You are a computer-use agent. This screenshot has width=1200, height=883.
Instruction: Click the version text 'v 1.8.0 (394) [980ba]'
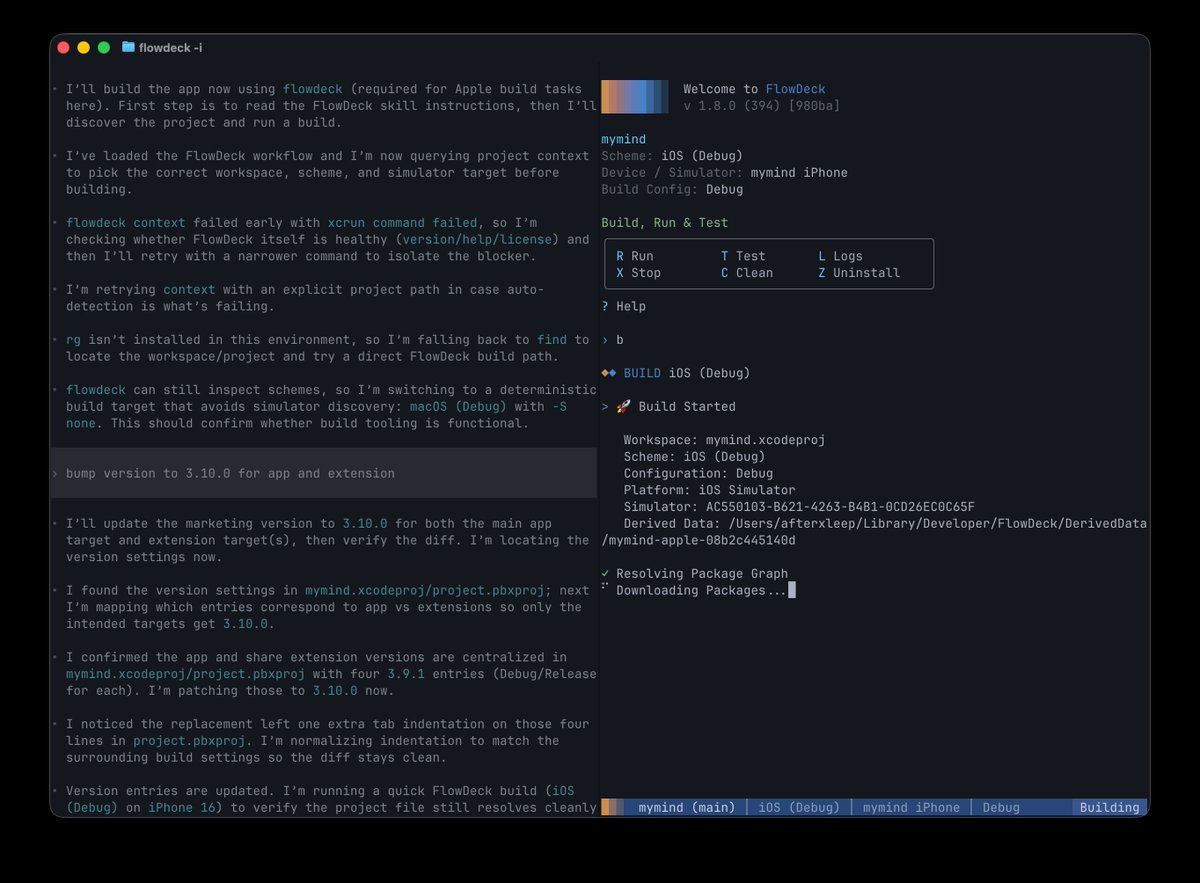pos(762,106)
